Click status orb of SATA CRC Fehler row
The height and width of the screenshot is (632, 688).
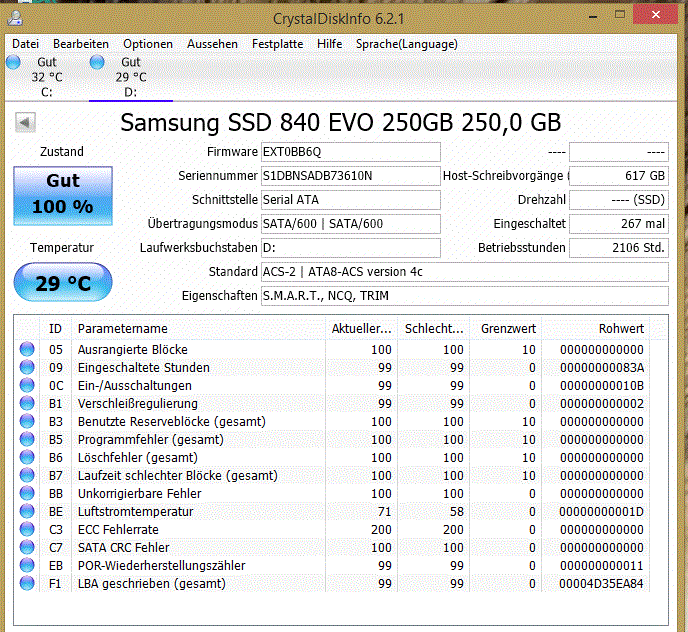click(27, 547)
